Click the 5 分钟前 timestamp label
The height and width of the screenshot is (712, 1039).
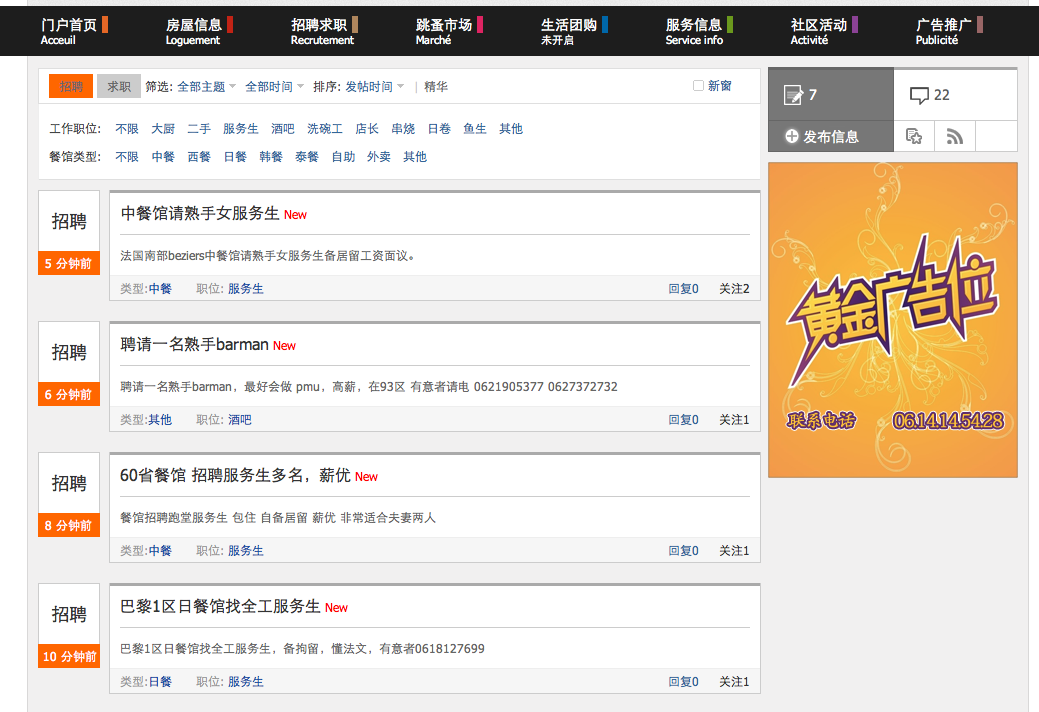coord(68,263)
